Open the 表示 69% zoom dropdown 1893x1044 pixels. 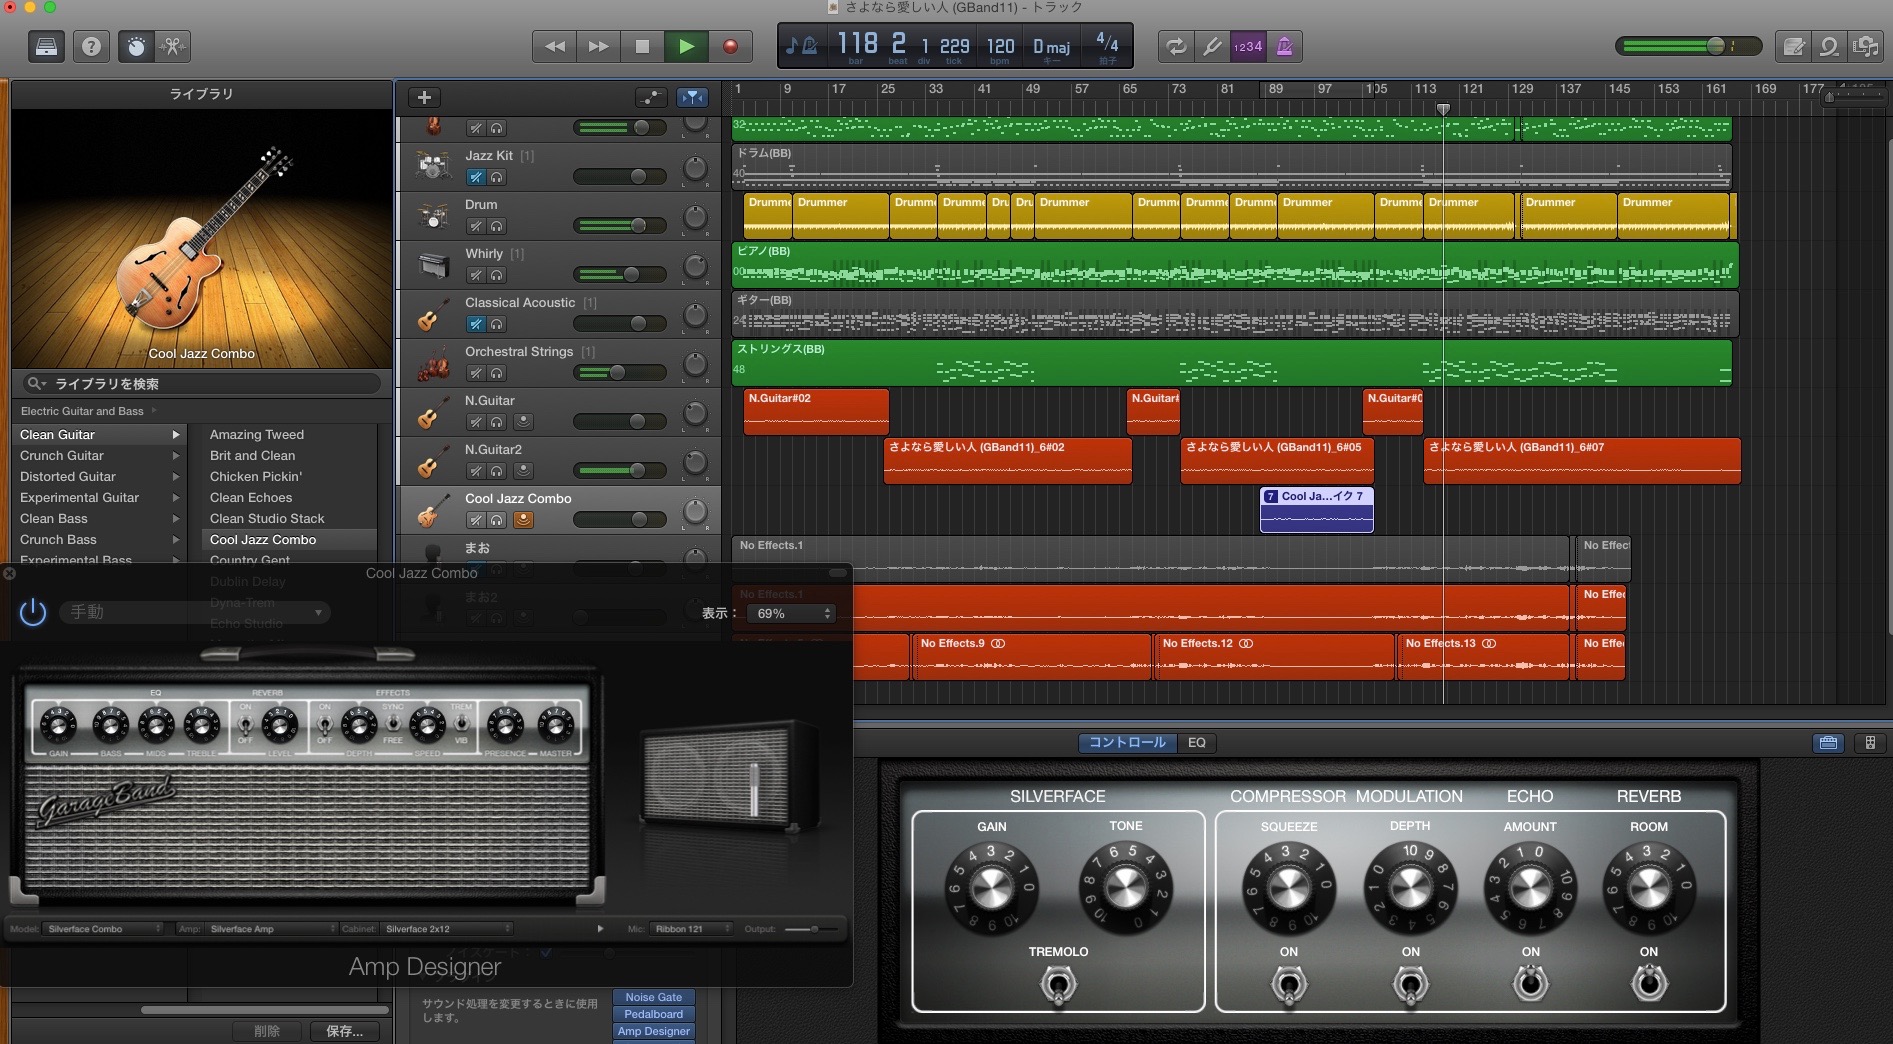tap(791, 613)
